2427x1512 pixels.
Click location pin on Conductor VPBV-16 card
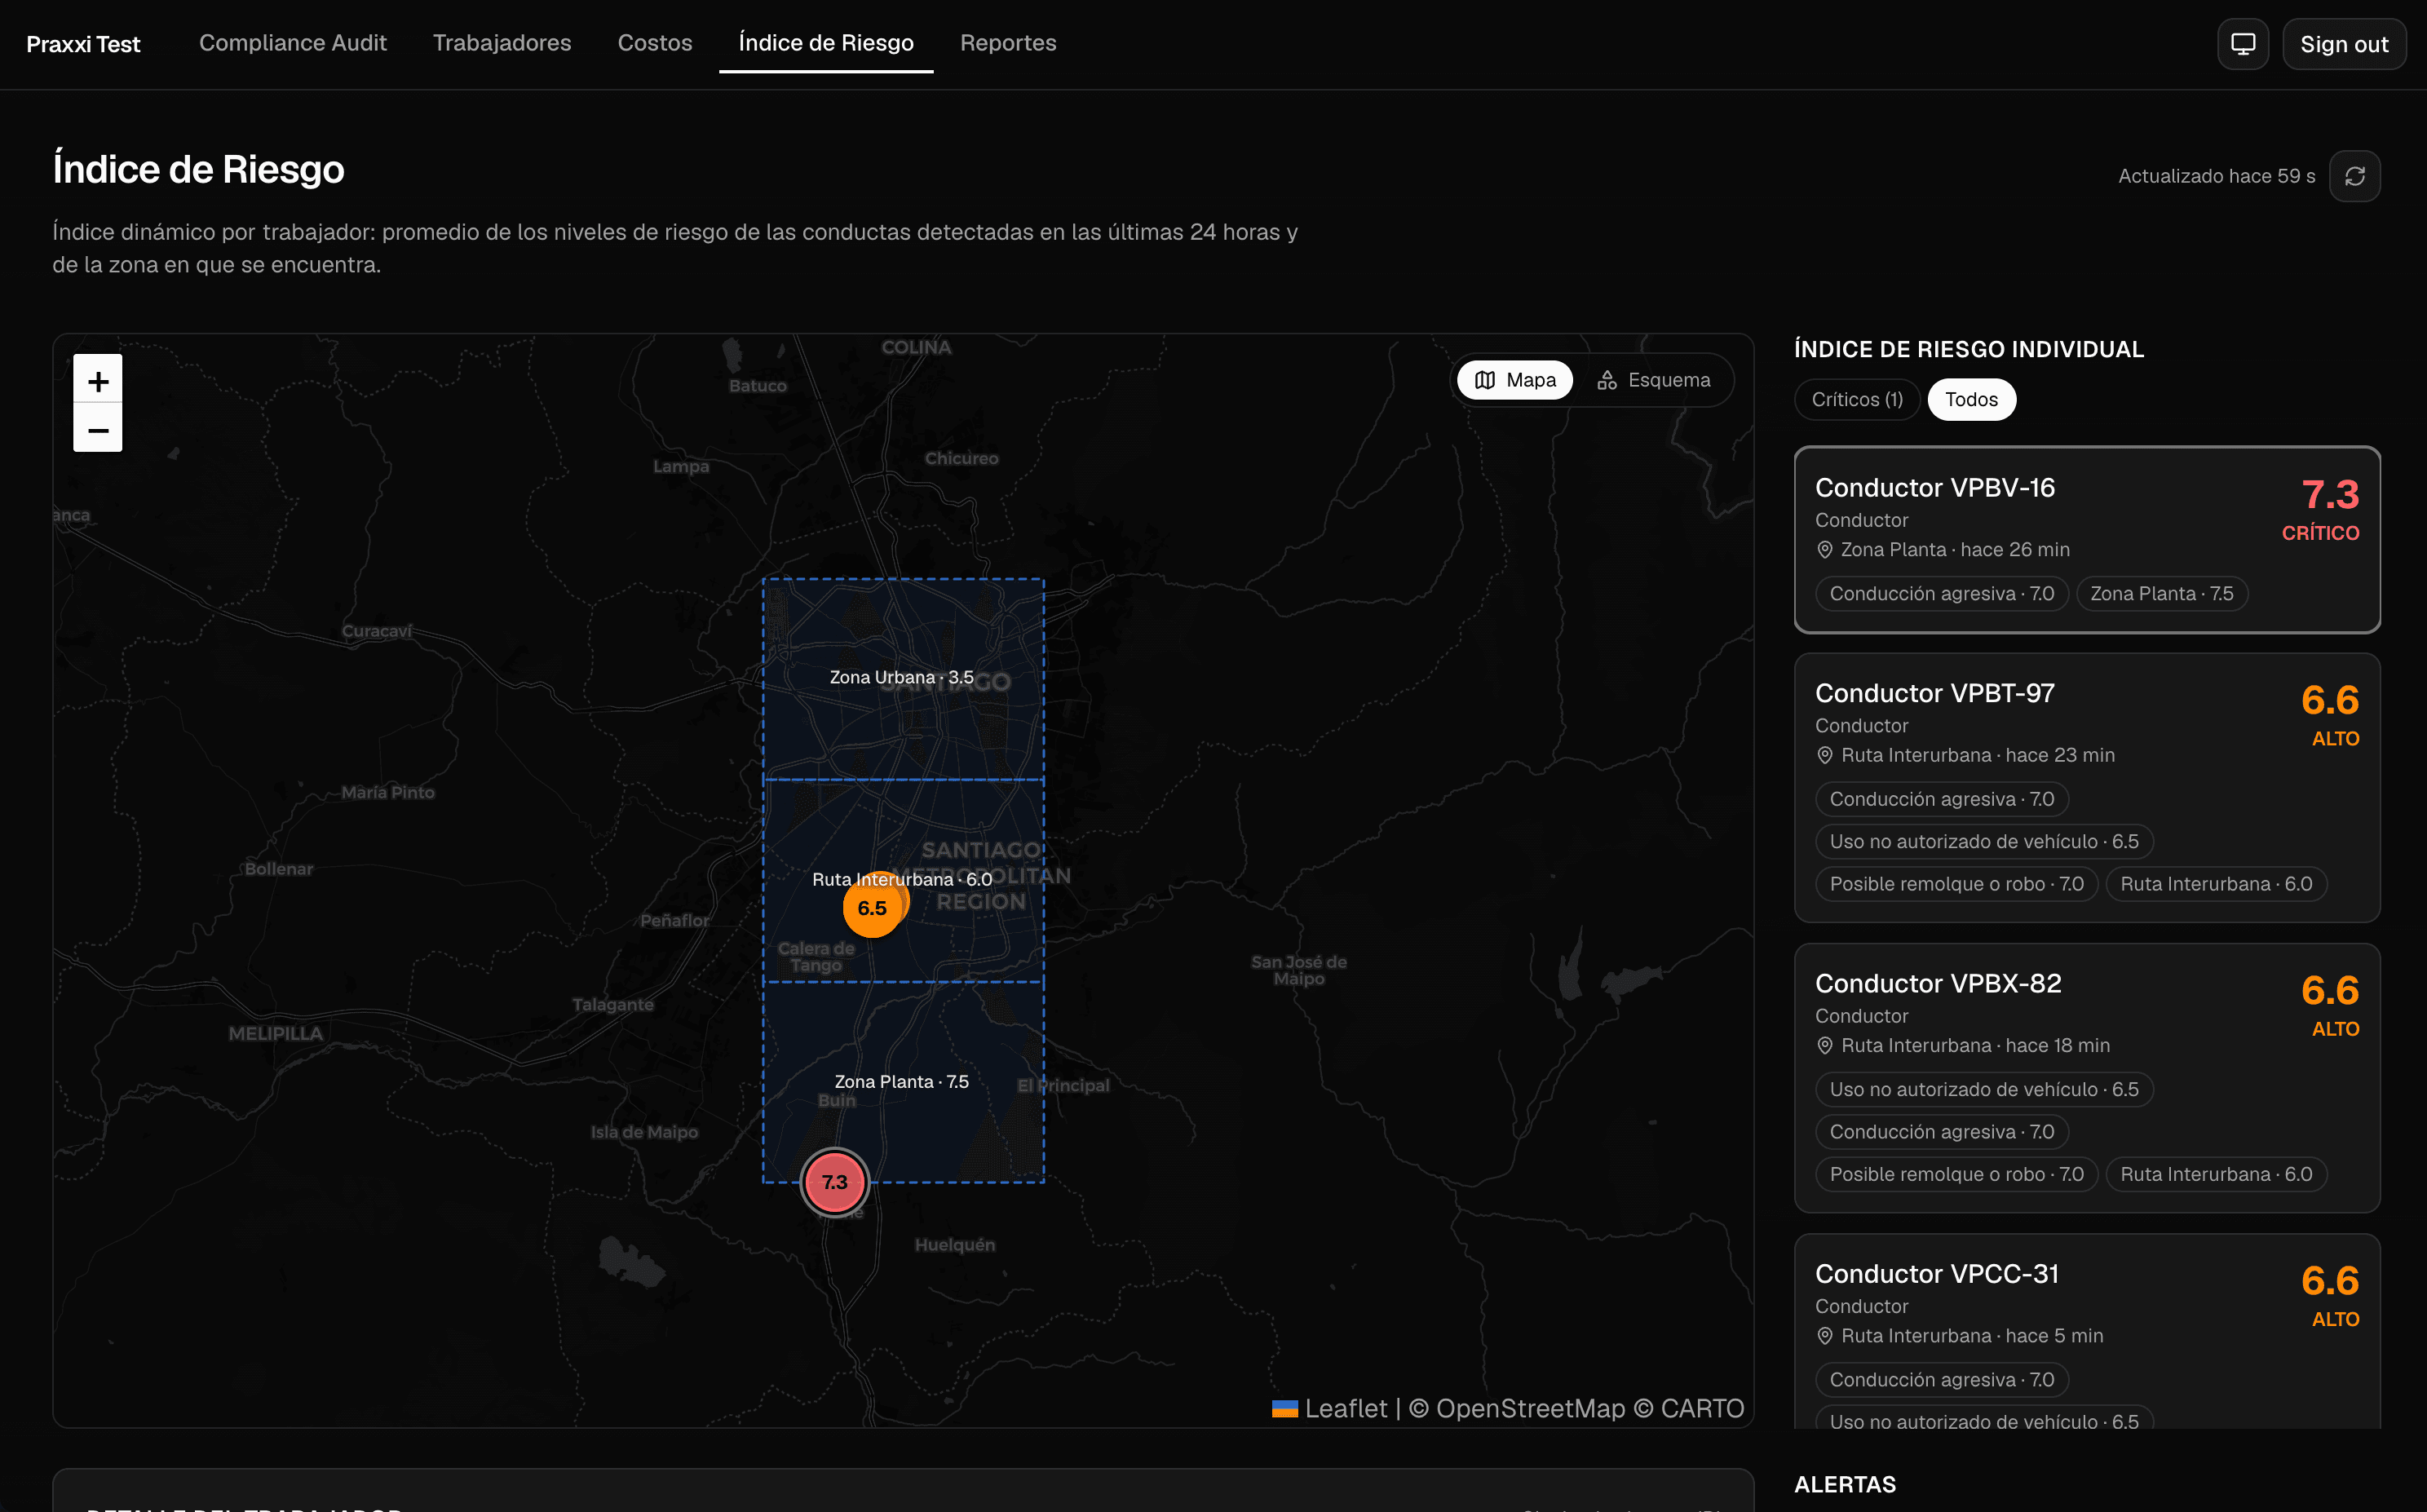click(x=1825, y=550)
